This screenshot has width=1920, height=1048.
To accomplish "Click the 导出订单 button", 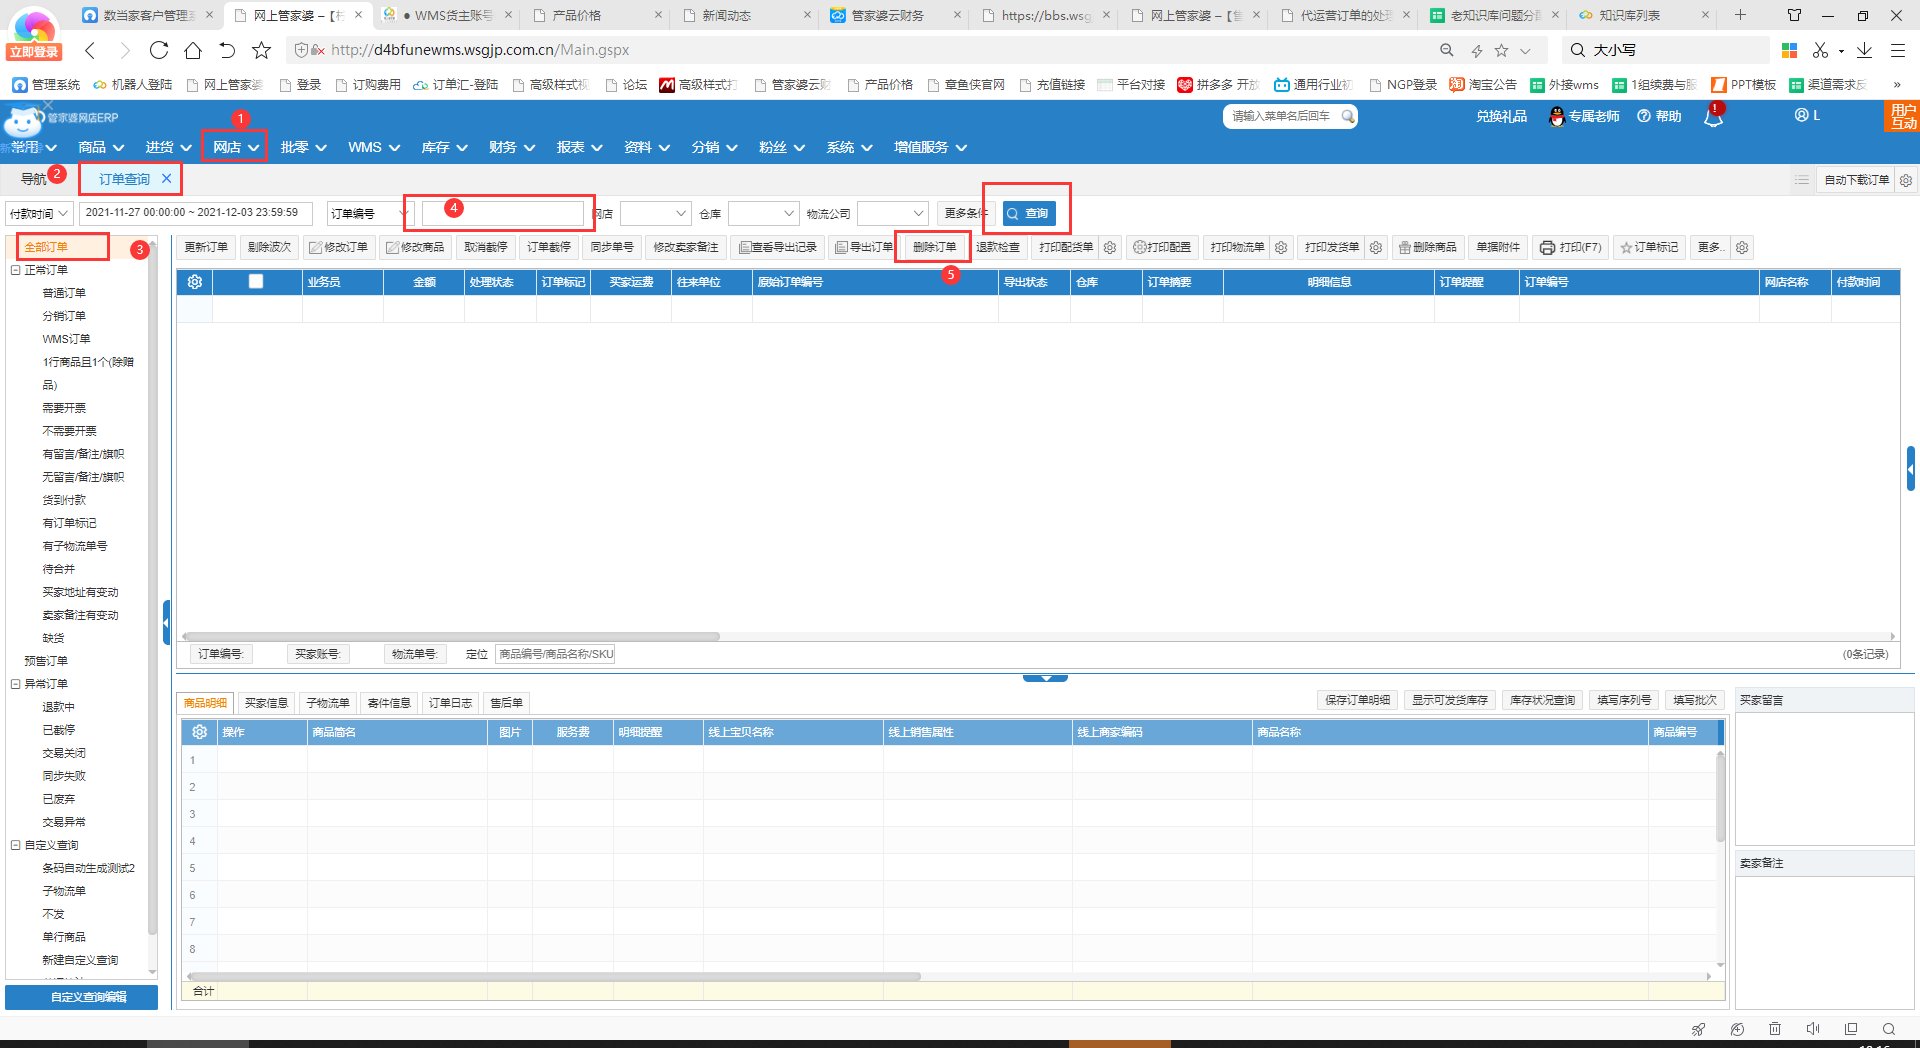I will (x=863, y=247).
